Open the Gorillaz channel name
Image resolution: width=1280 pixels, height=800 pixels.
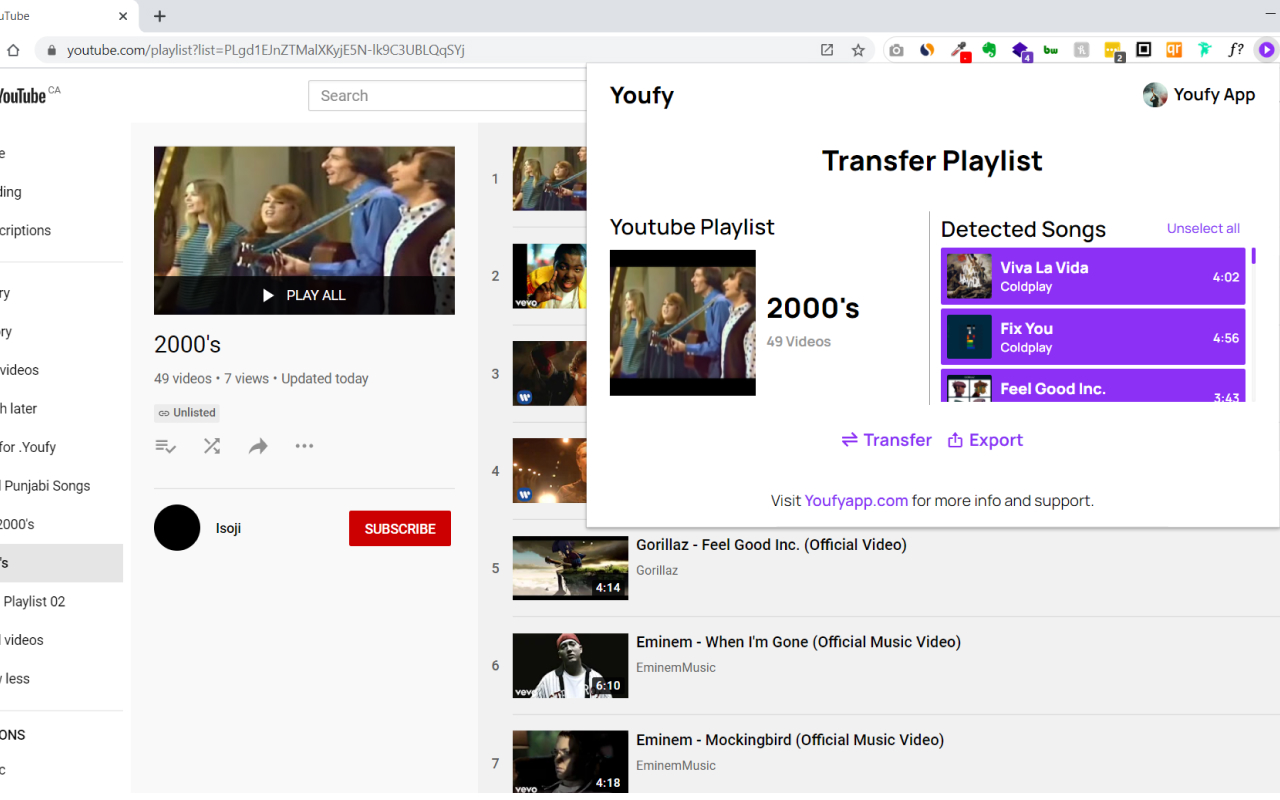(657, 570)
